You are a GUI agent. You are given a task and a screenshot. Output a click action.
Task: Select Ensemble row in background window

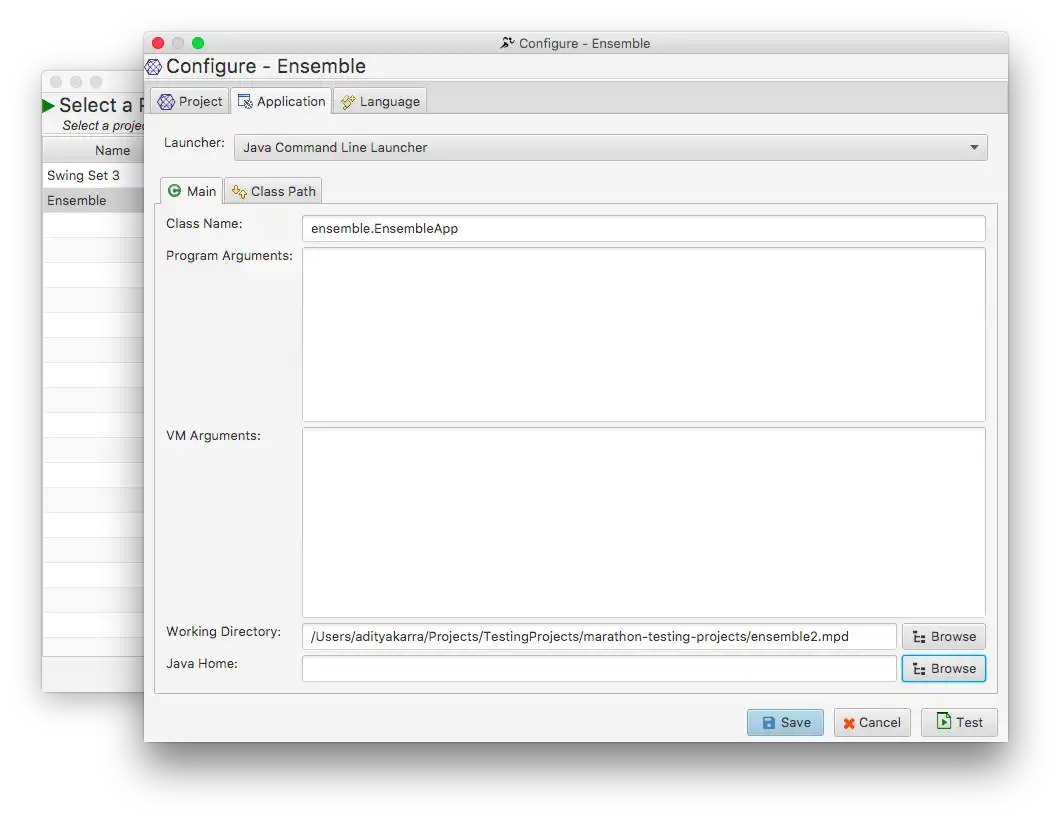tap(94, 200)
